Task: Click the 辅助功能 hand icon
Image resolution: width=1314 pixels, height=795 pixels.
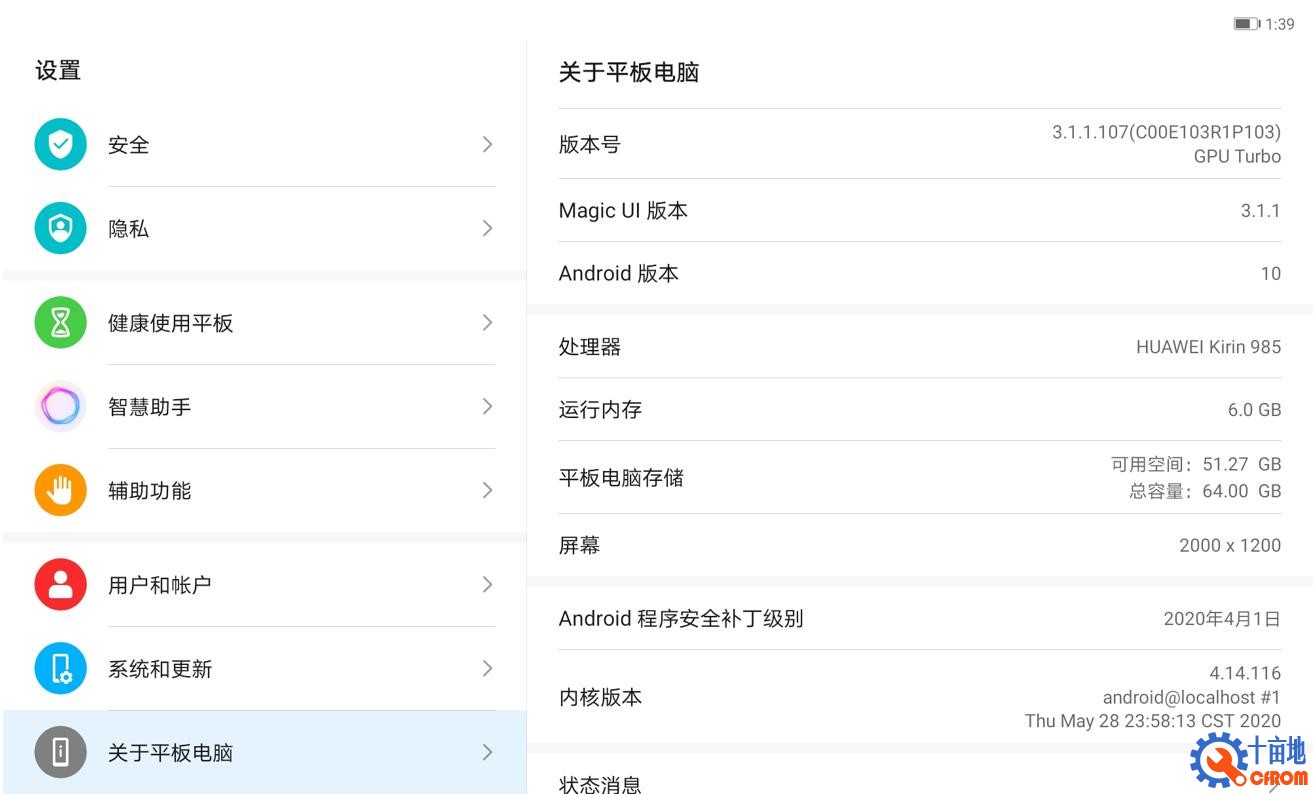Action: coord(60,490)
